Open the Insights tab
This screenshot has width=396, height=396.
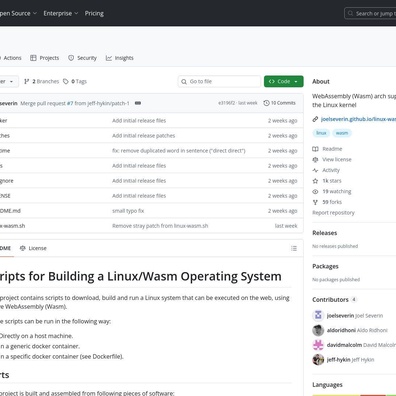click(x=120, y=58)
